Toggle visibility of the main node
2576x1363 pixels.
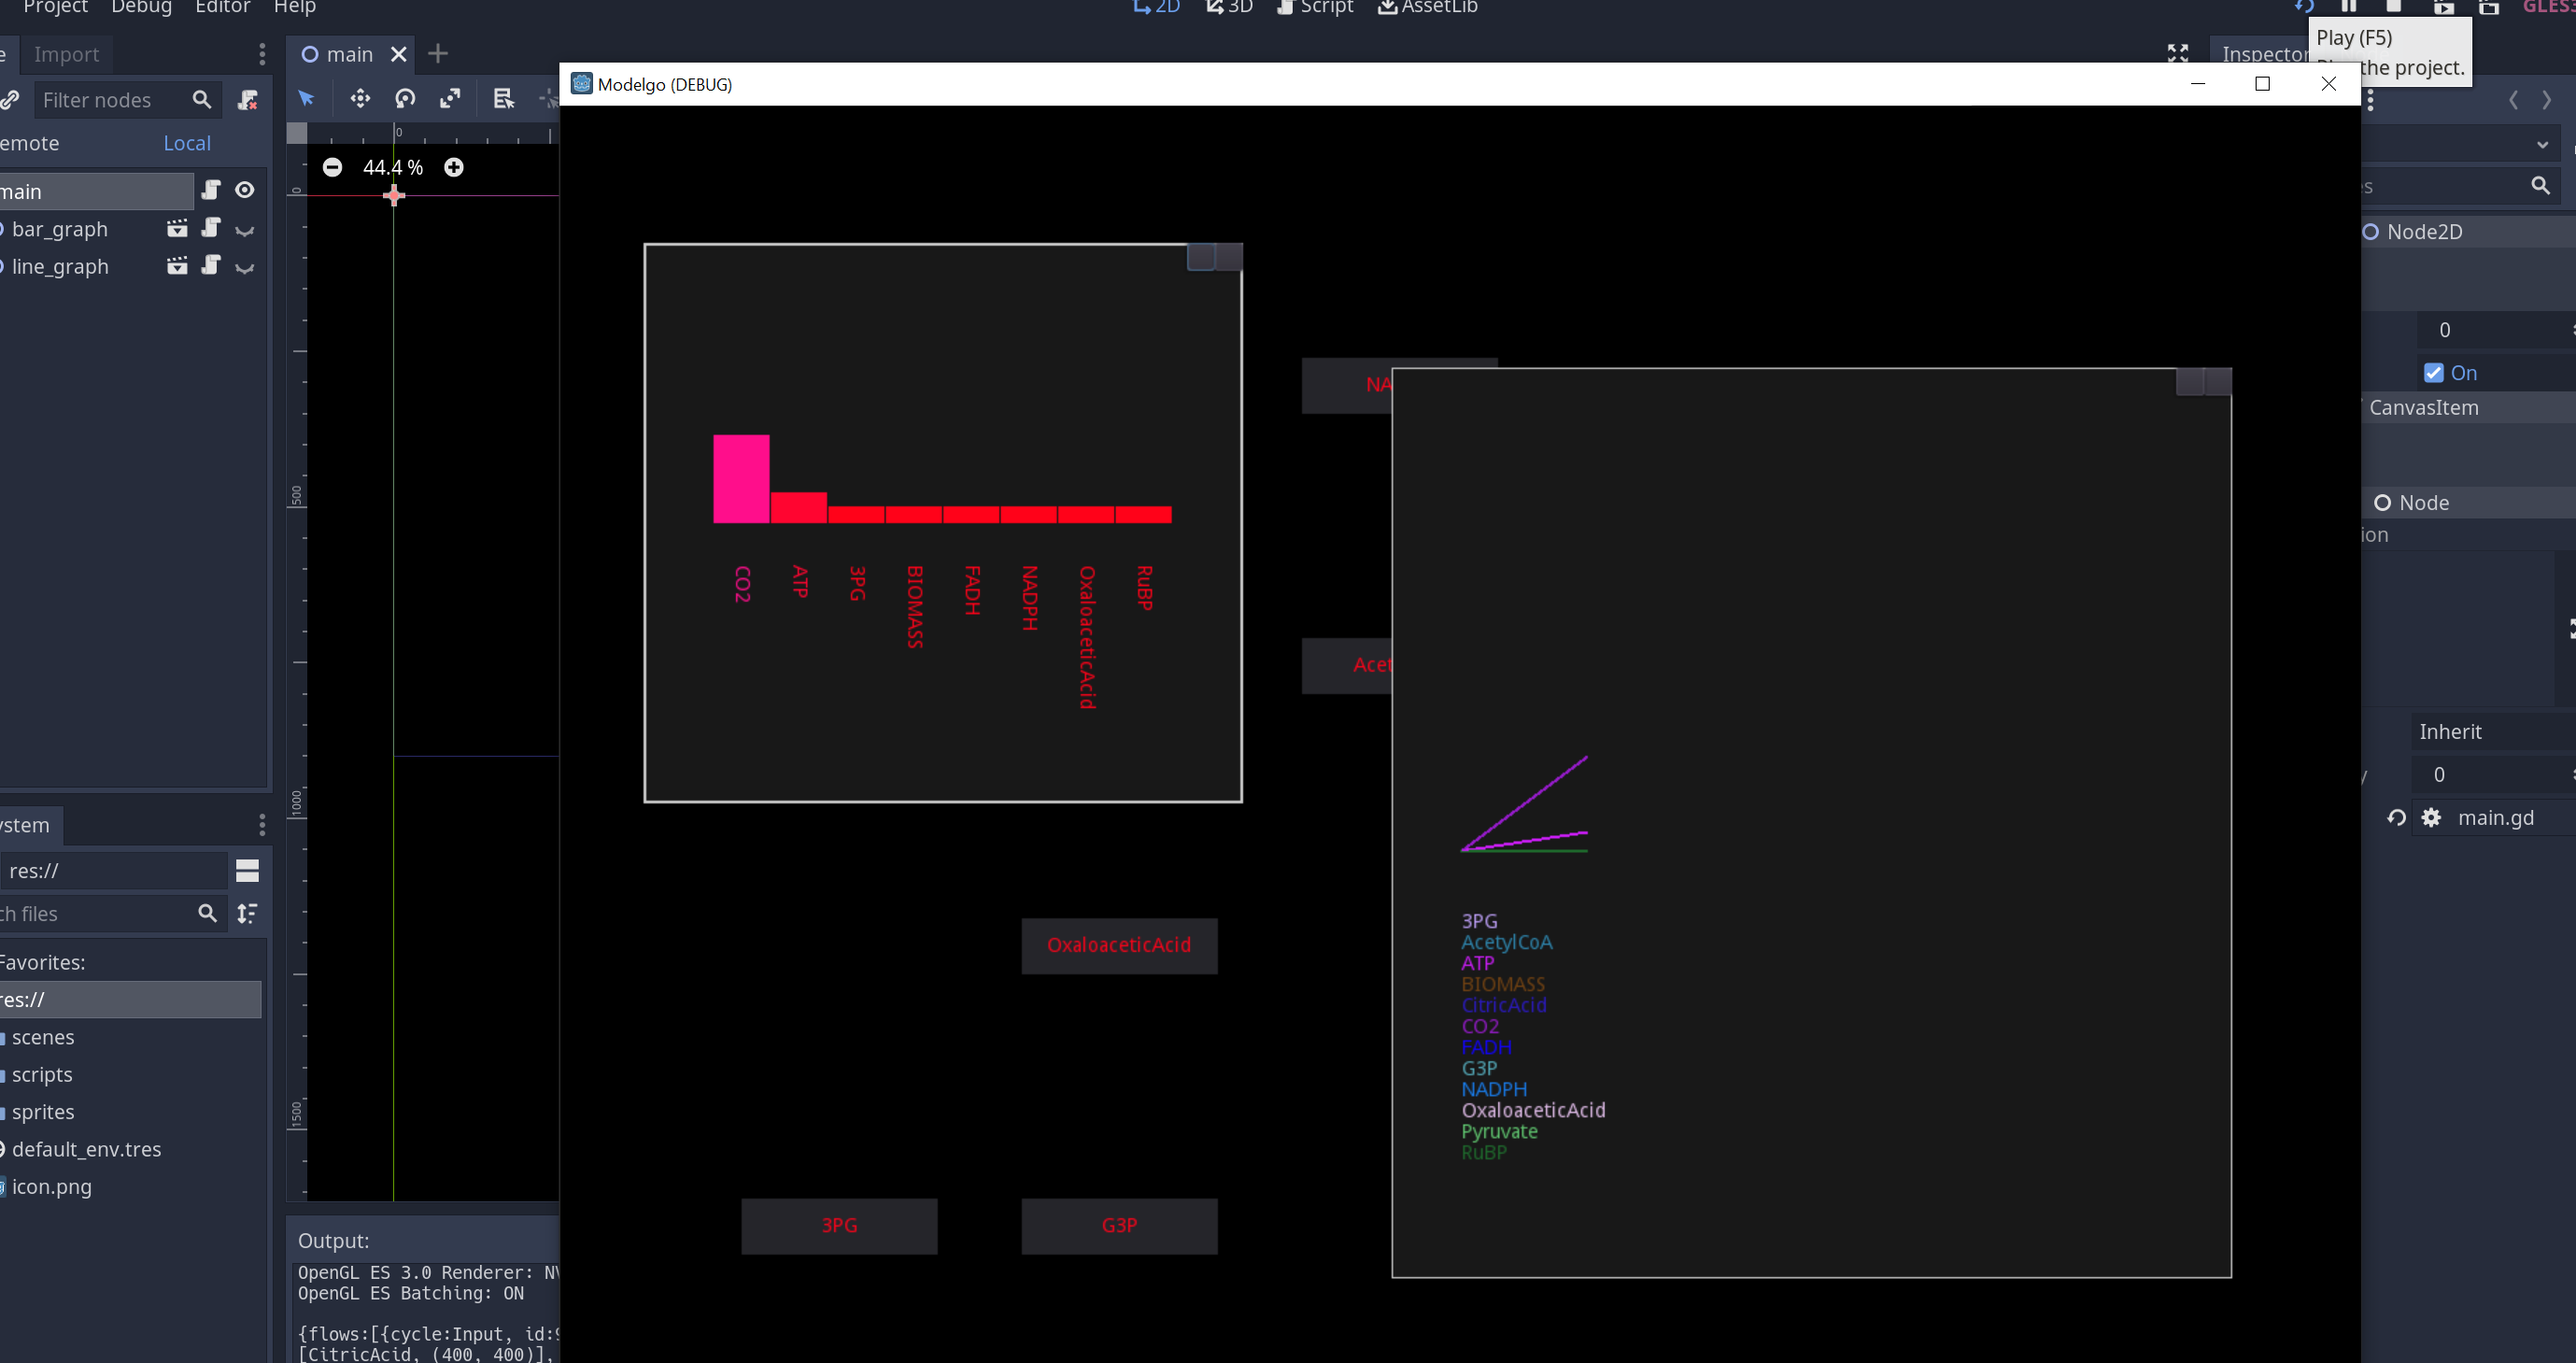tap(244, 190)
